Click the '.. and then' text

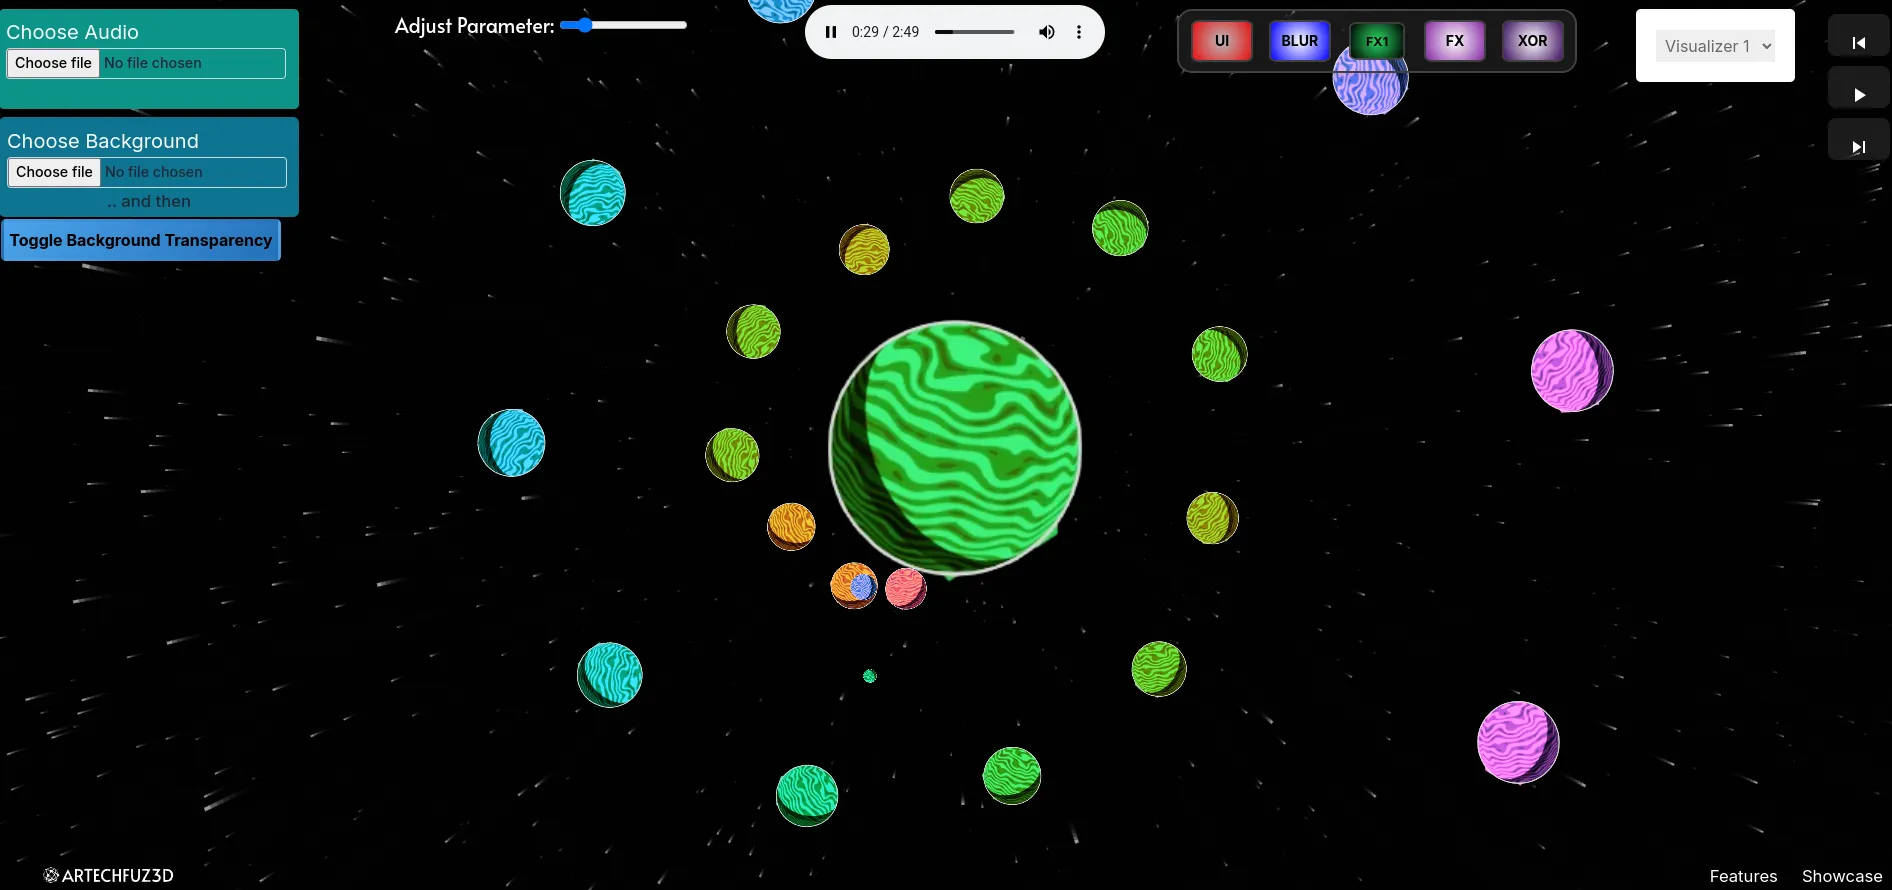149,201
